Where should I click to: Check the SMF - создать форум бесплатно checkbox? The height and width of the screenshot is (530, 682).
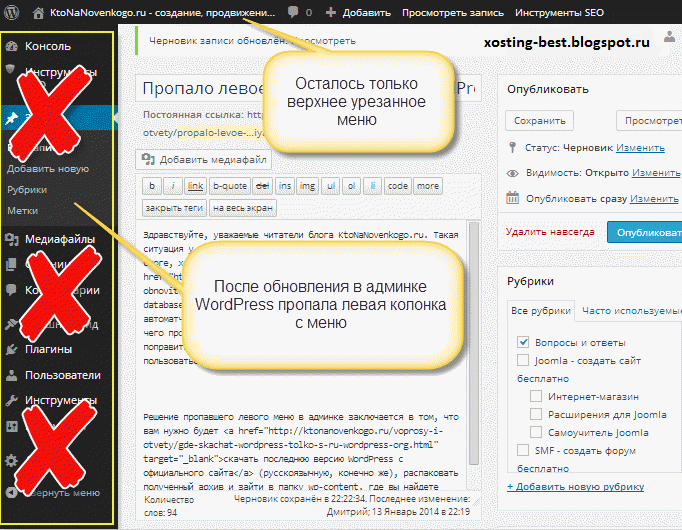(x=523, y=450)
